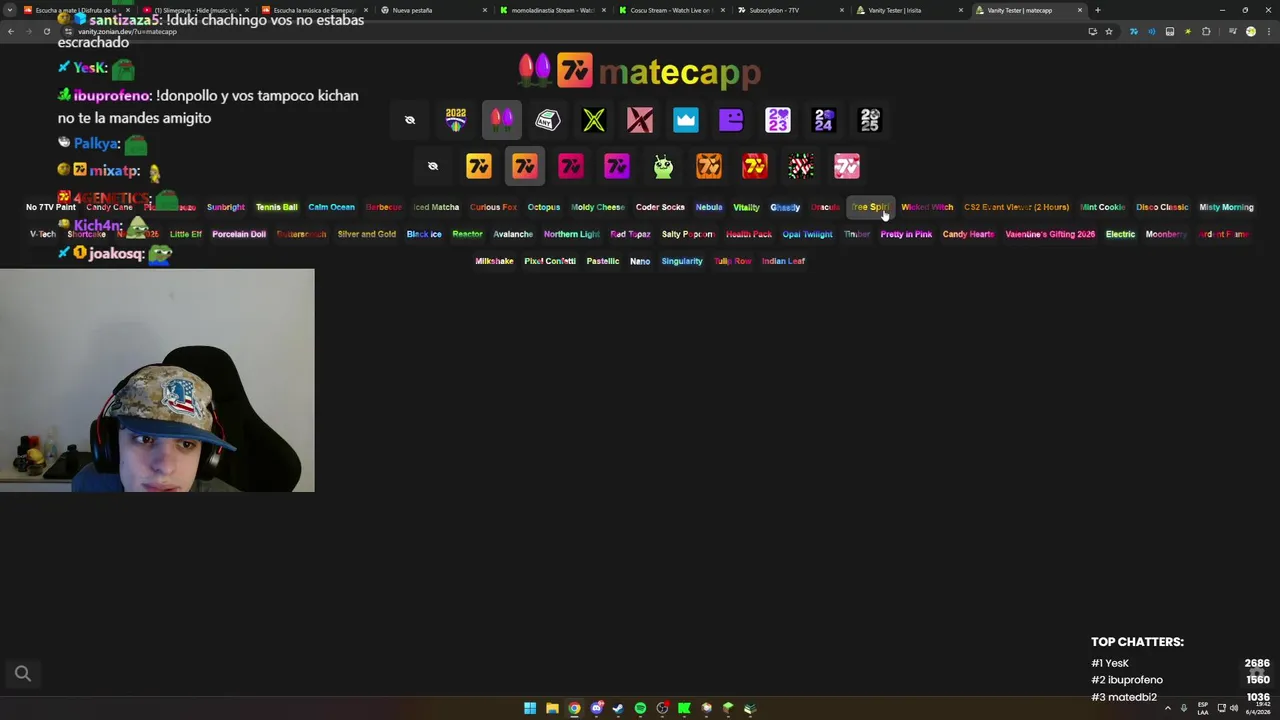
Task: Select the Northern Light paint
Action: click(x=572, y=234)
